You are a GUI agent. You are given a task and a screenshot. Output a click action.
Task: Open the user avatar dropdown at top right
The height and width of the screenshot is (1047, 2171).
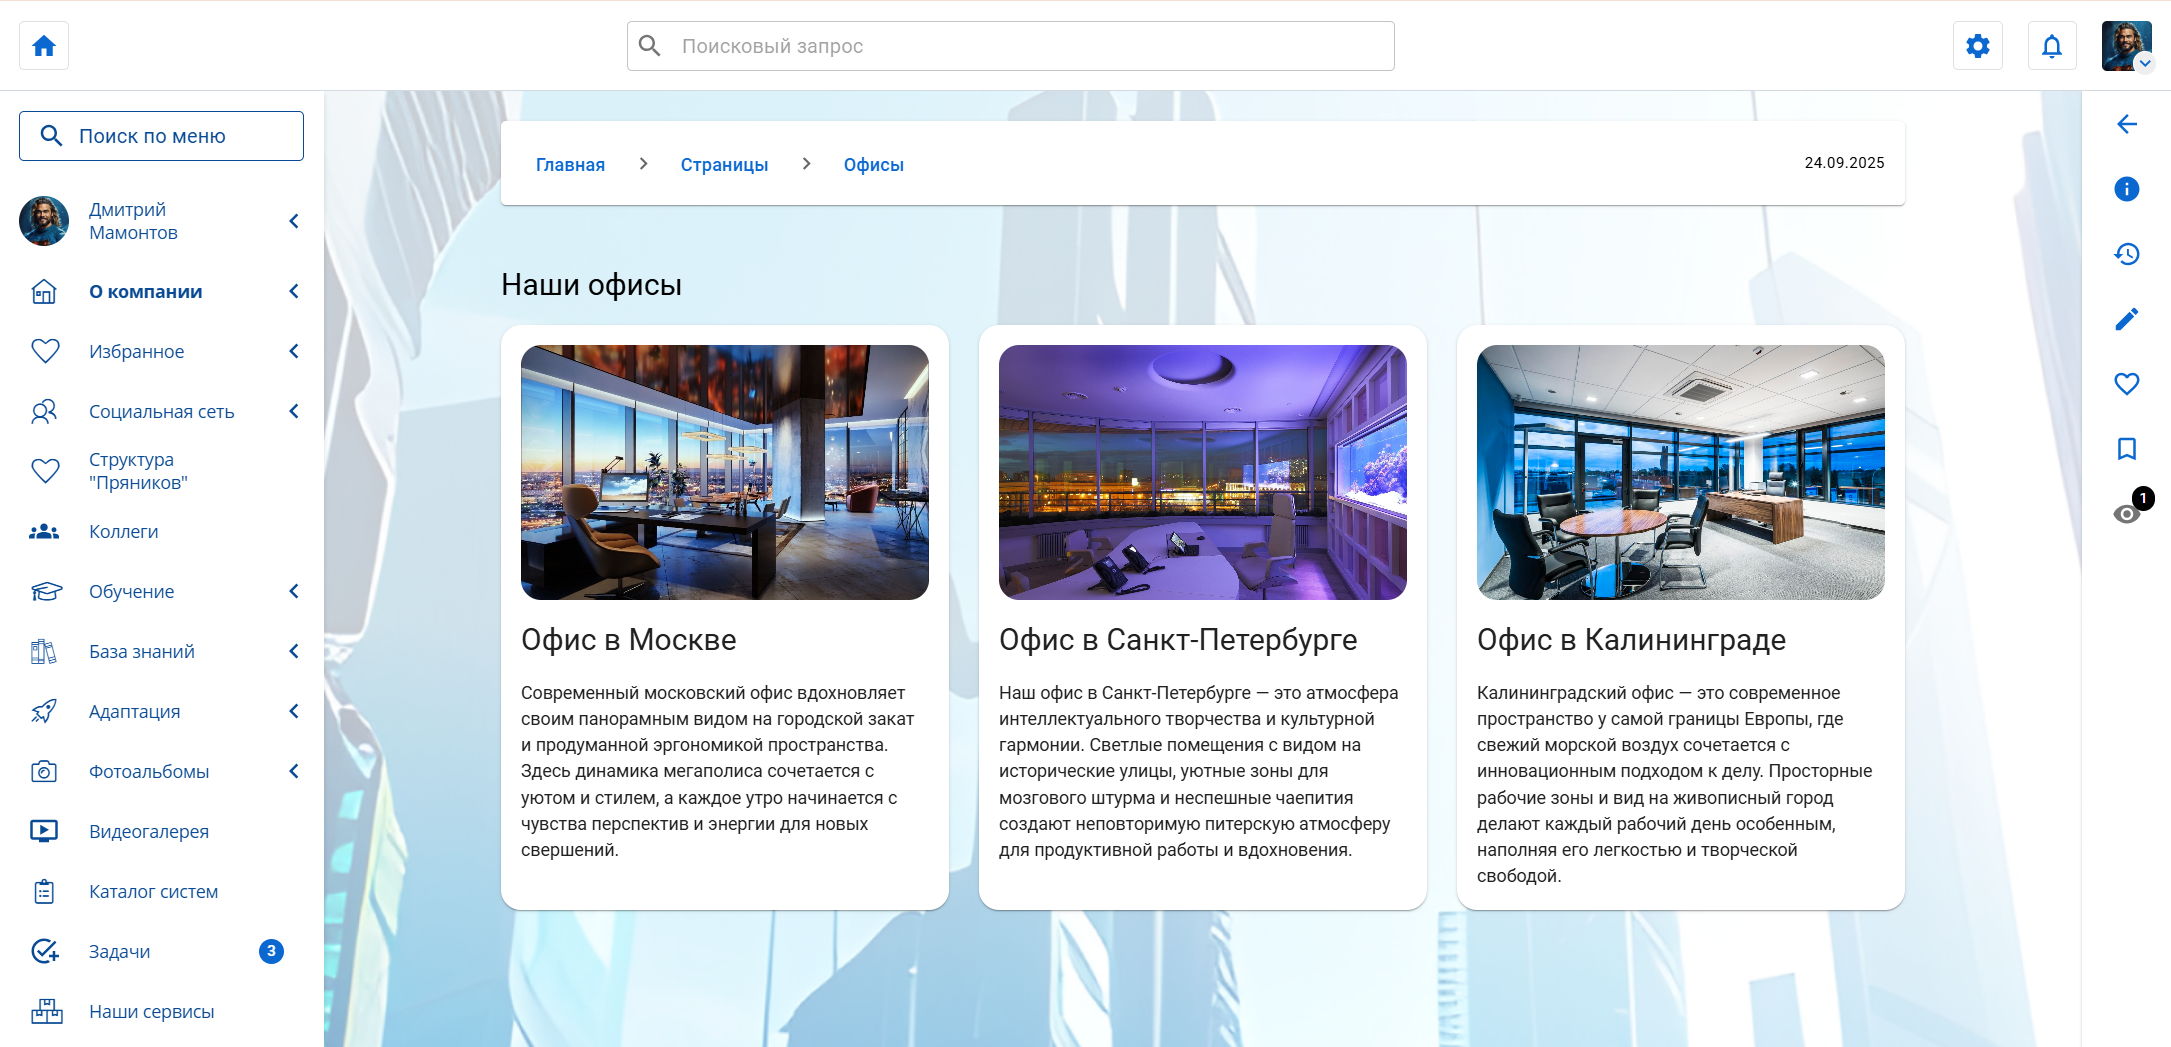(x=2126, y=46)
